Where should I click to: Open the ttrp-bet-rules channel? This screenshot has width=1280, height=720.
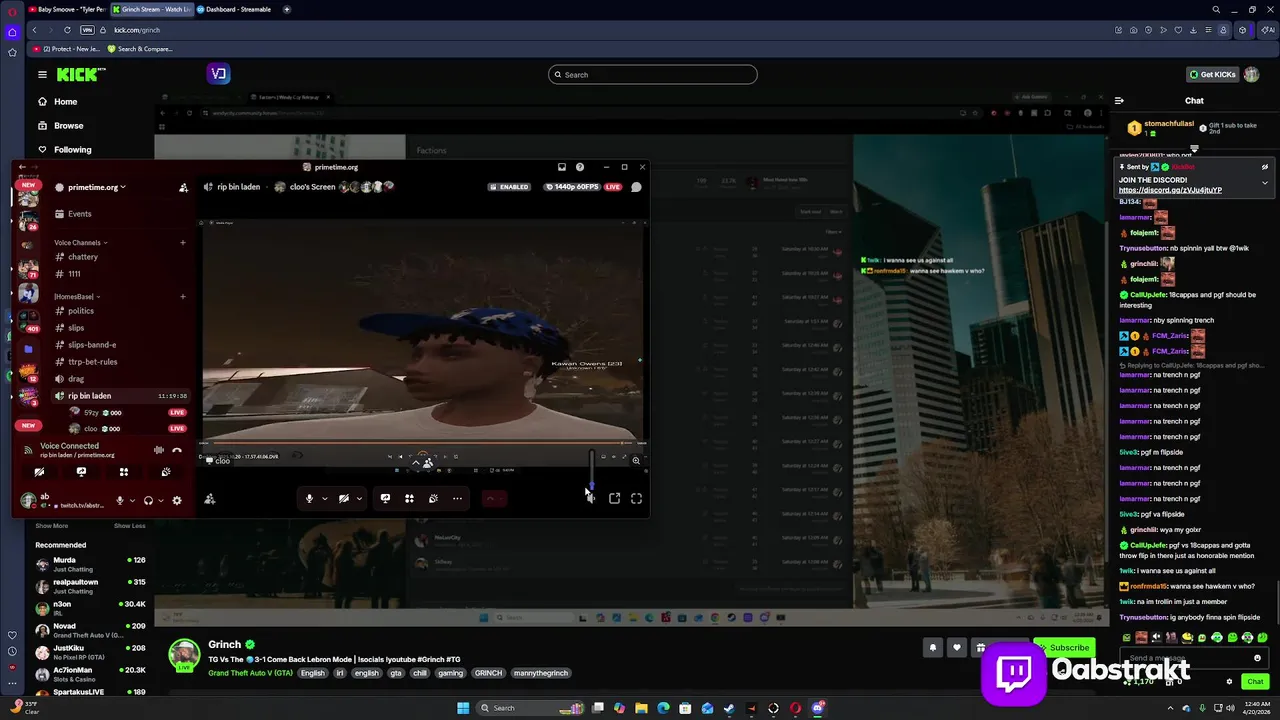click(86, 362)
